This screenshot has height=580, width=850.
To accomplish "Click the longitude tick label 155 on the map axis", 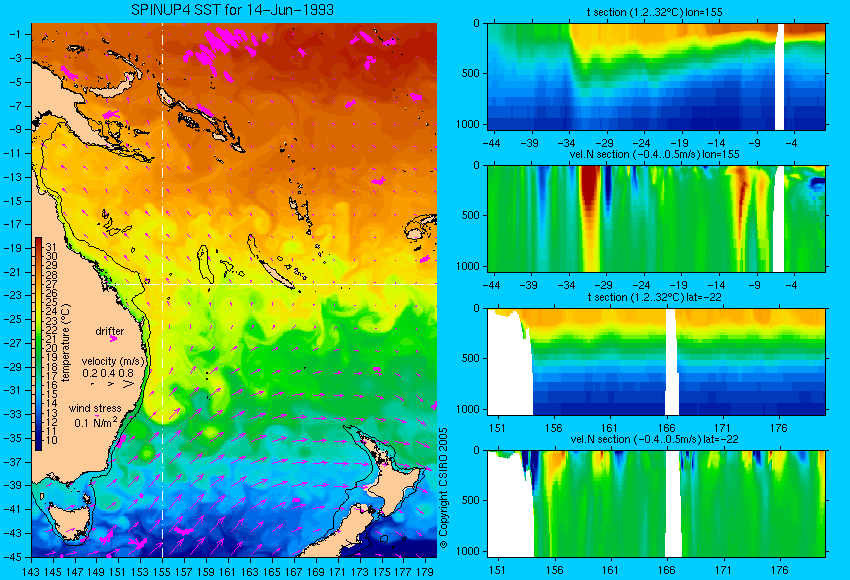I will 162,571.
